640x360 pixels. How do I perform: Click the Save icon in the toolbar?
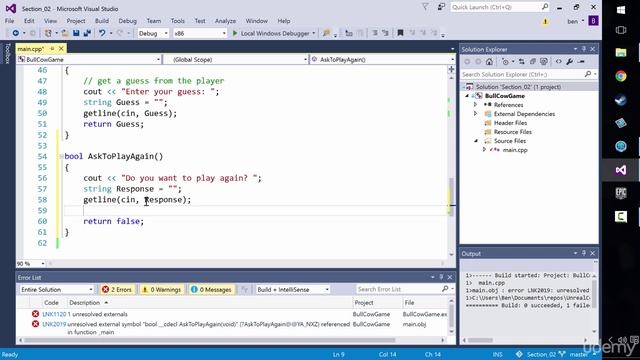pyautogui.click(x=76, y=33)
